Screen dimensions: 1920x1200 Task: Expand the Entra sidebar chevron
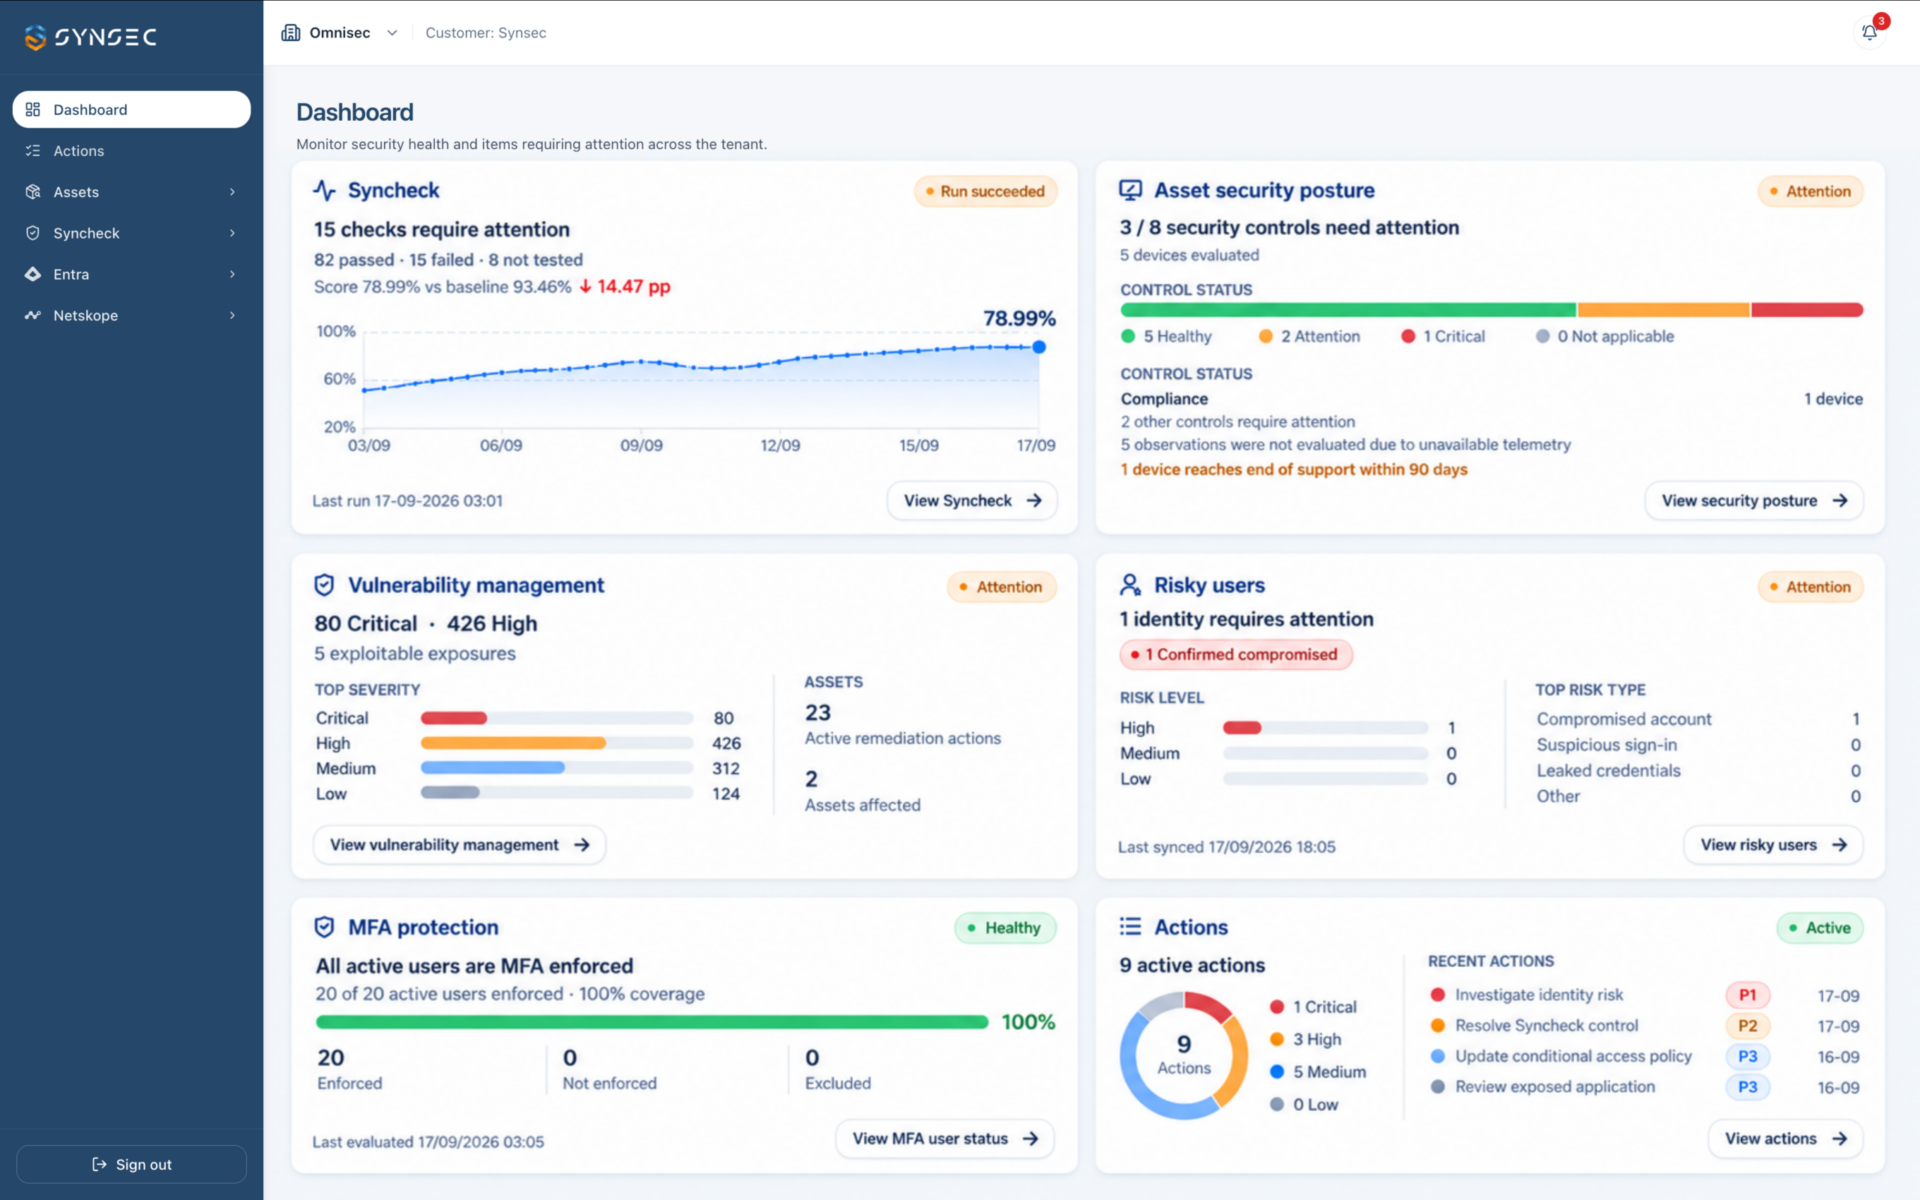232,274
